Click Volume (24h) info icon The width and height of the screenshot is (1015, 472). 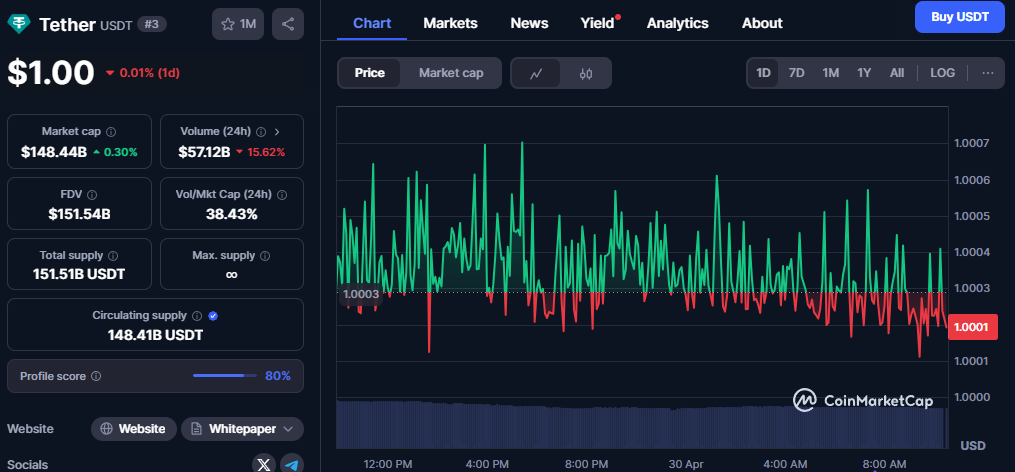pos(261,131)
